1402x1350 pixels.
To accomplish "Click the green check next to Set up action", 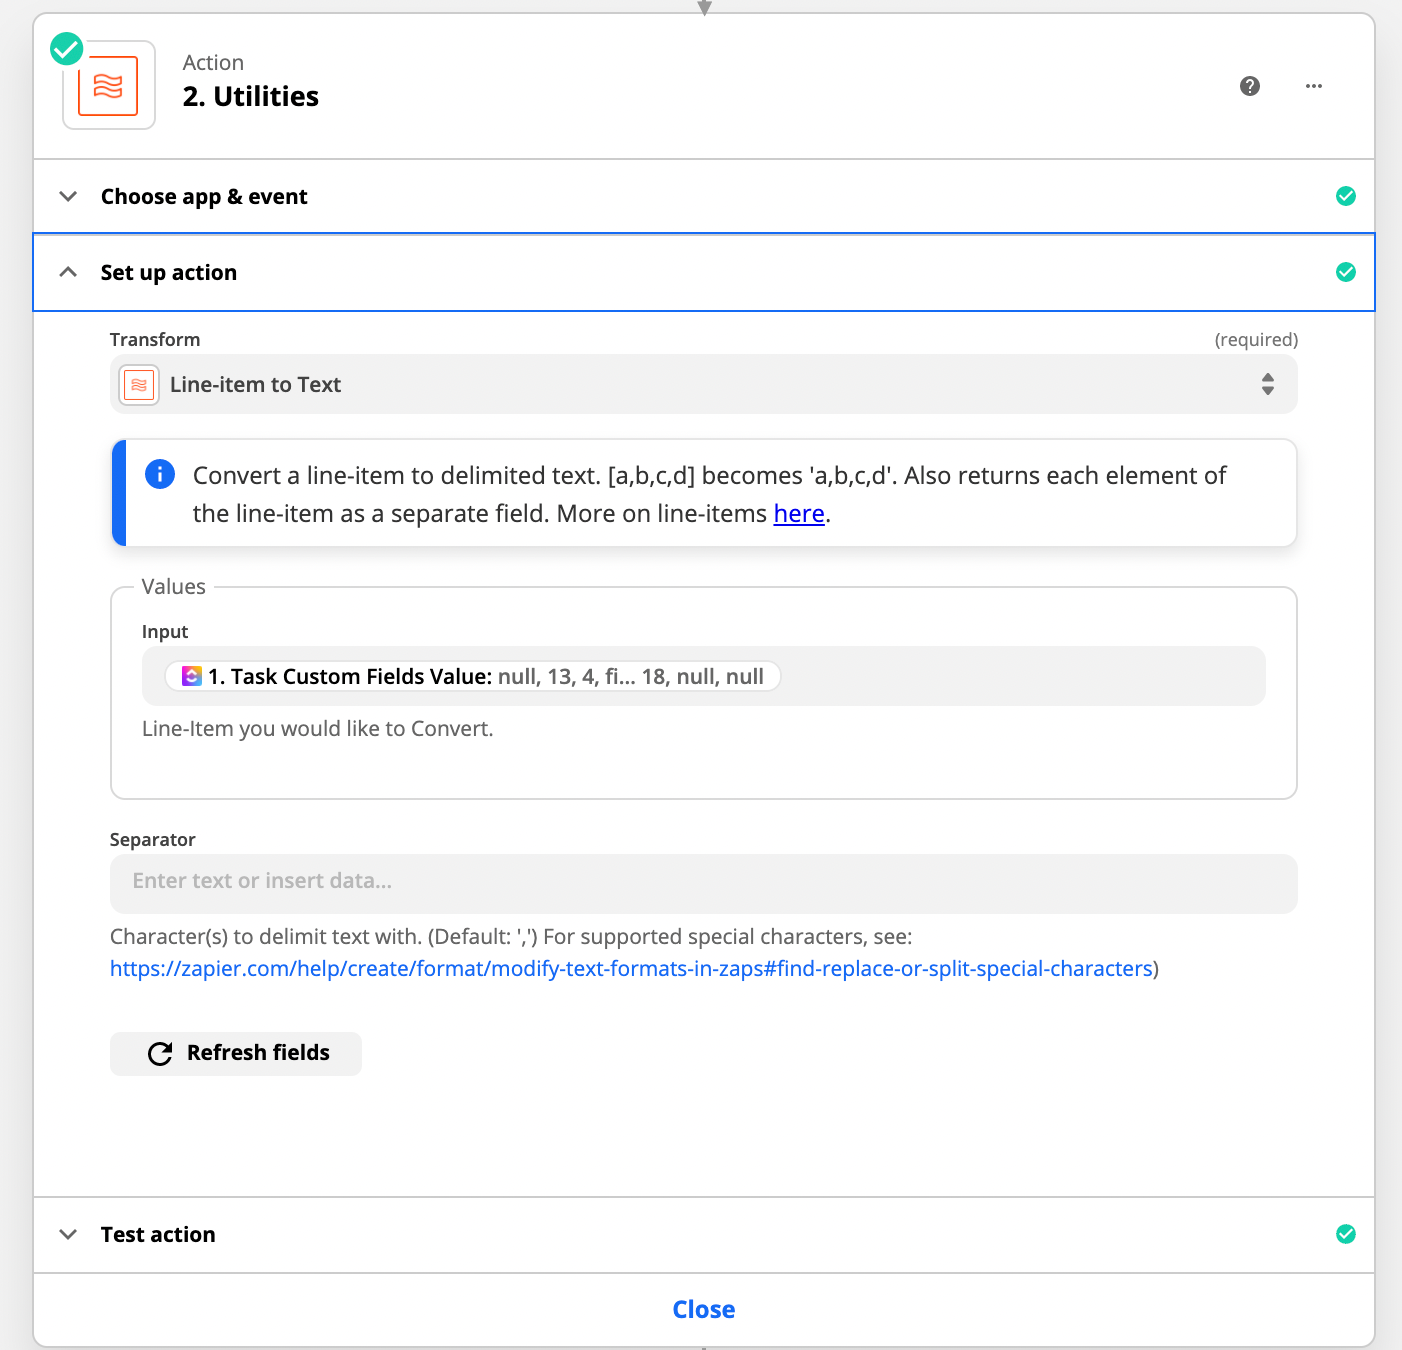I will coord(1346,272).
